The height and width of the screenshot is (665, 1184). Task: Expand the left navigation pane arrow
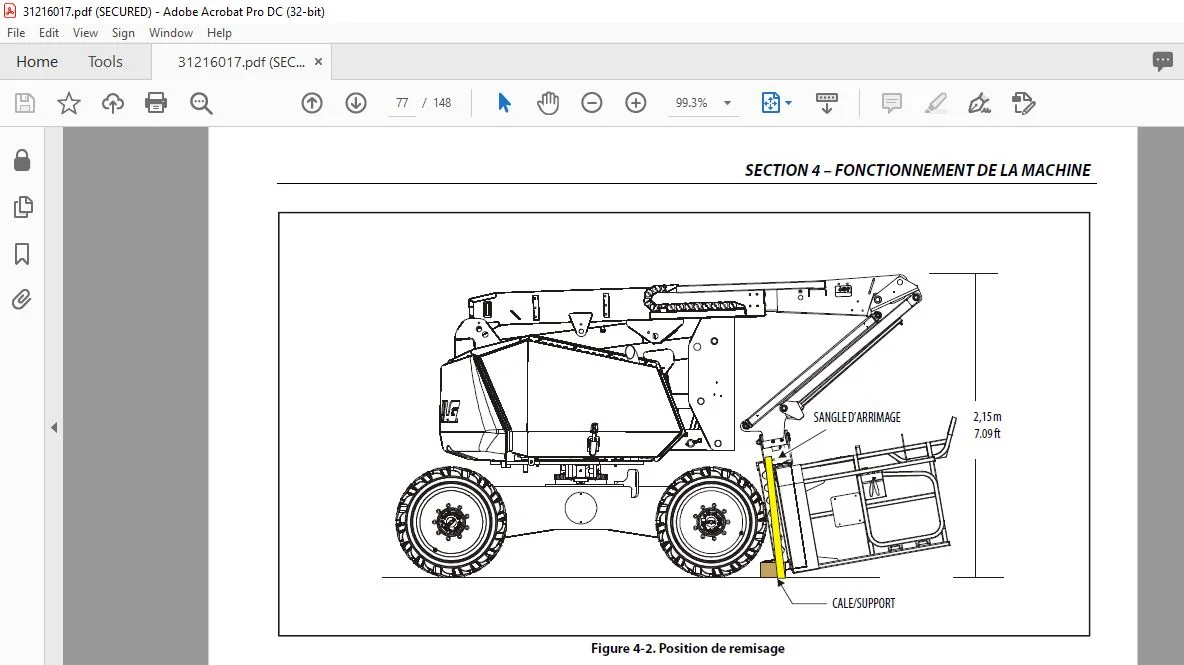click(x=54, y=427)
